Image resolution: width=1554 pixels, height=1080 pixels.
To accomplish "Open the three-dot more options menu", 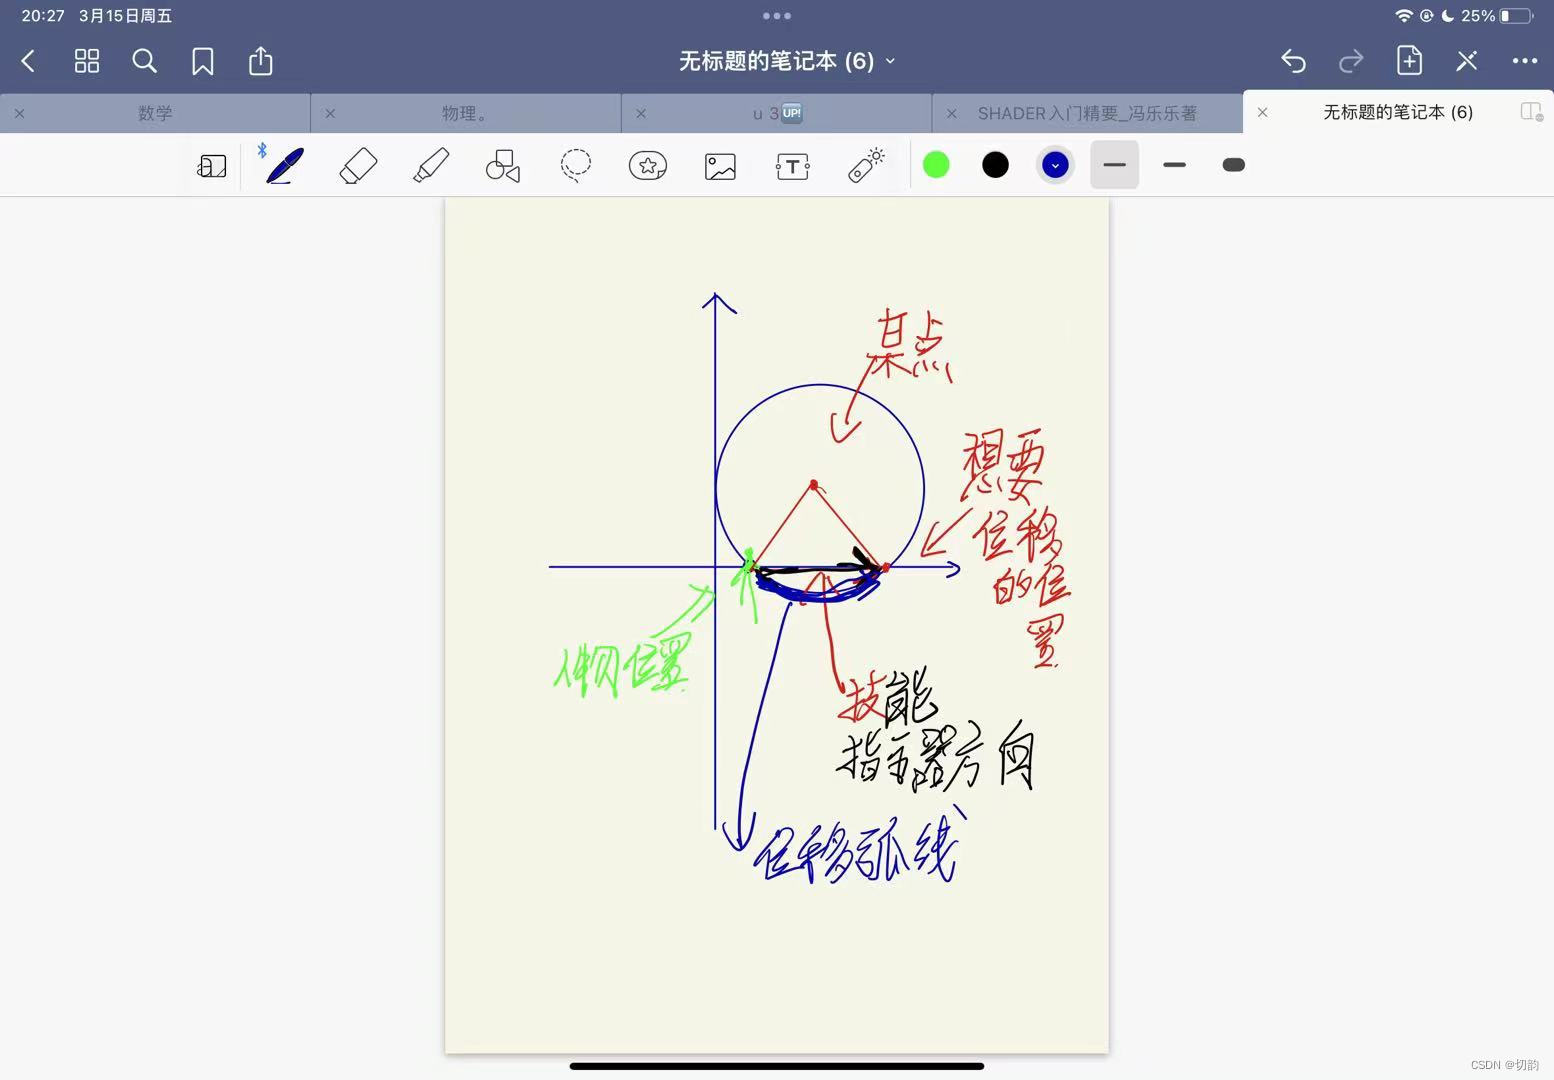I will 1525,61.
